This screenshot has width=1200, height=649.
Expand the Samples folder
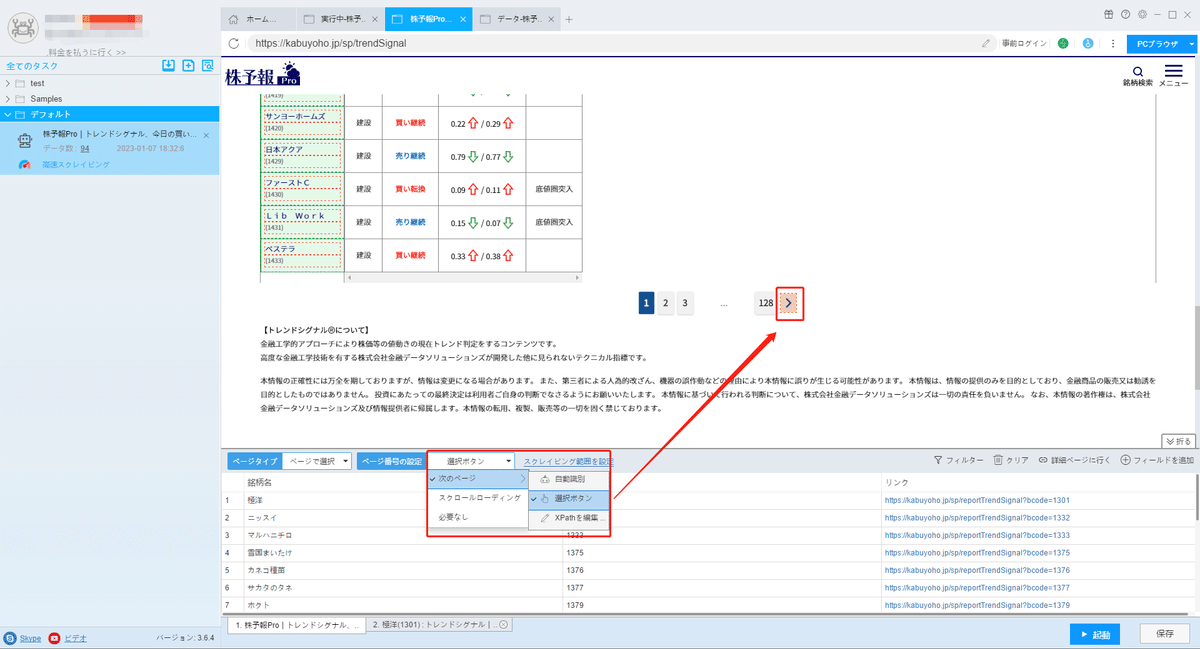[9, 99]
